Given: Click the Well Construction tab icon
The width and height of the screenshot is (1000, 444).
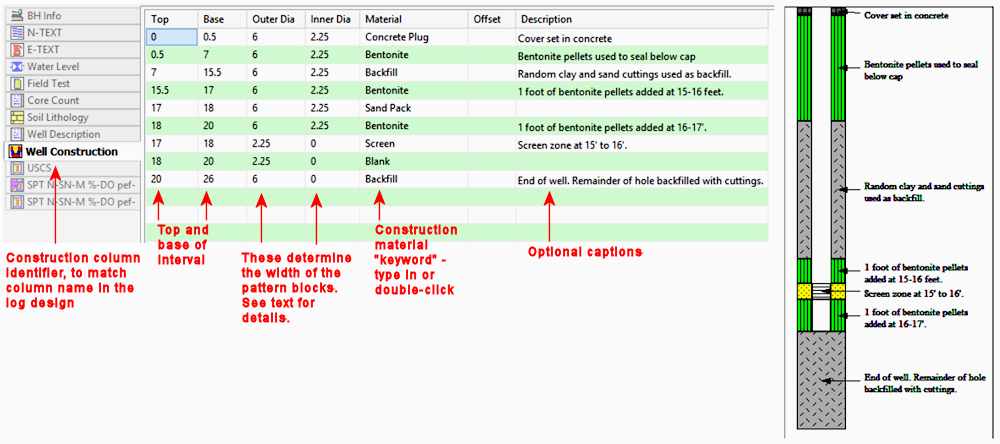Looking at the screenshot, I should click(15, 152).
